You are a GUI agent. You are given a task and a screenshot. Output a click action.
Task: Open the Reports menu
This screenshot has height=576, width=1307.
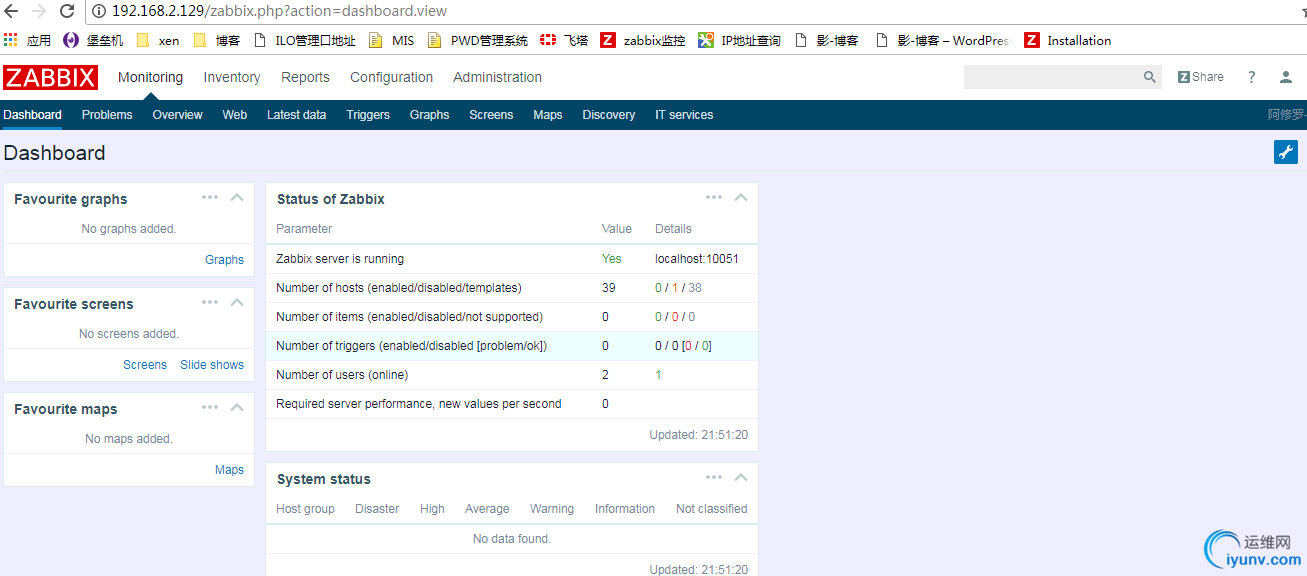click(305, 77)
